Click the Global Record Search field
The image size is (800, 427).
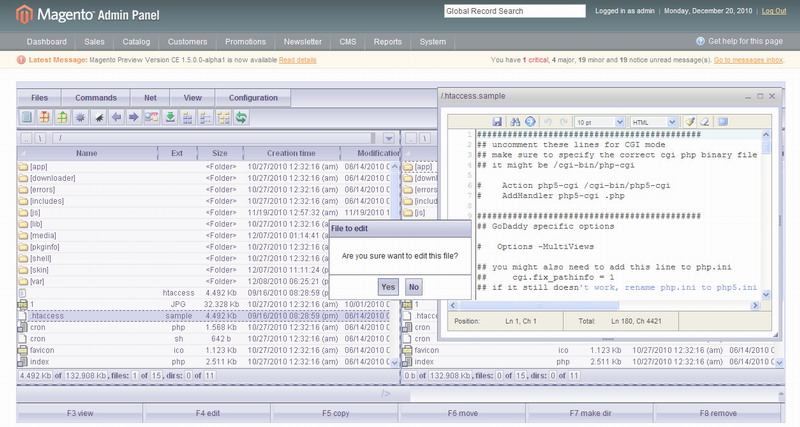click(x=515, y=11)
